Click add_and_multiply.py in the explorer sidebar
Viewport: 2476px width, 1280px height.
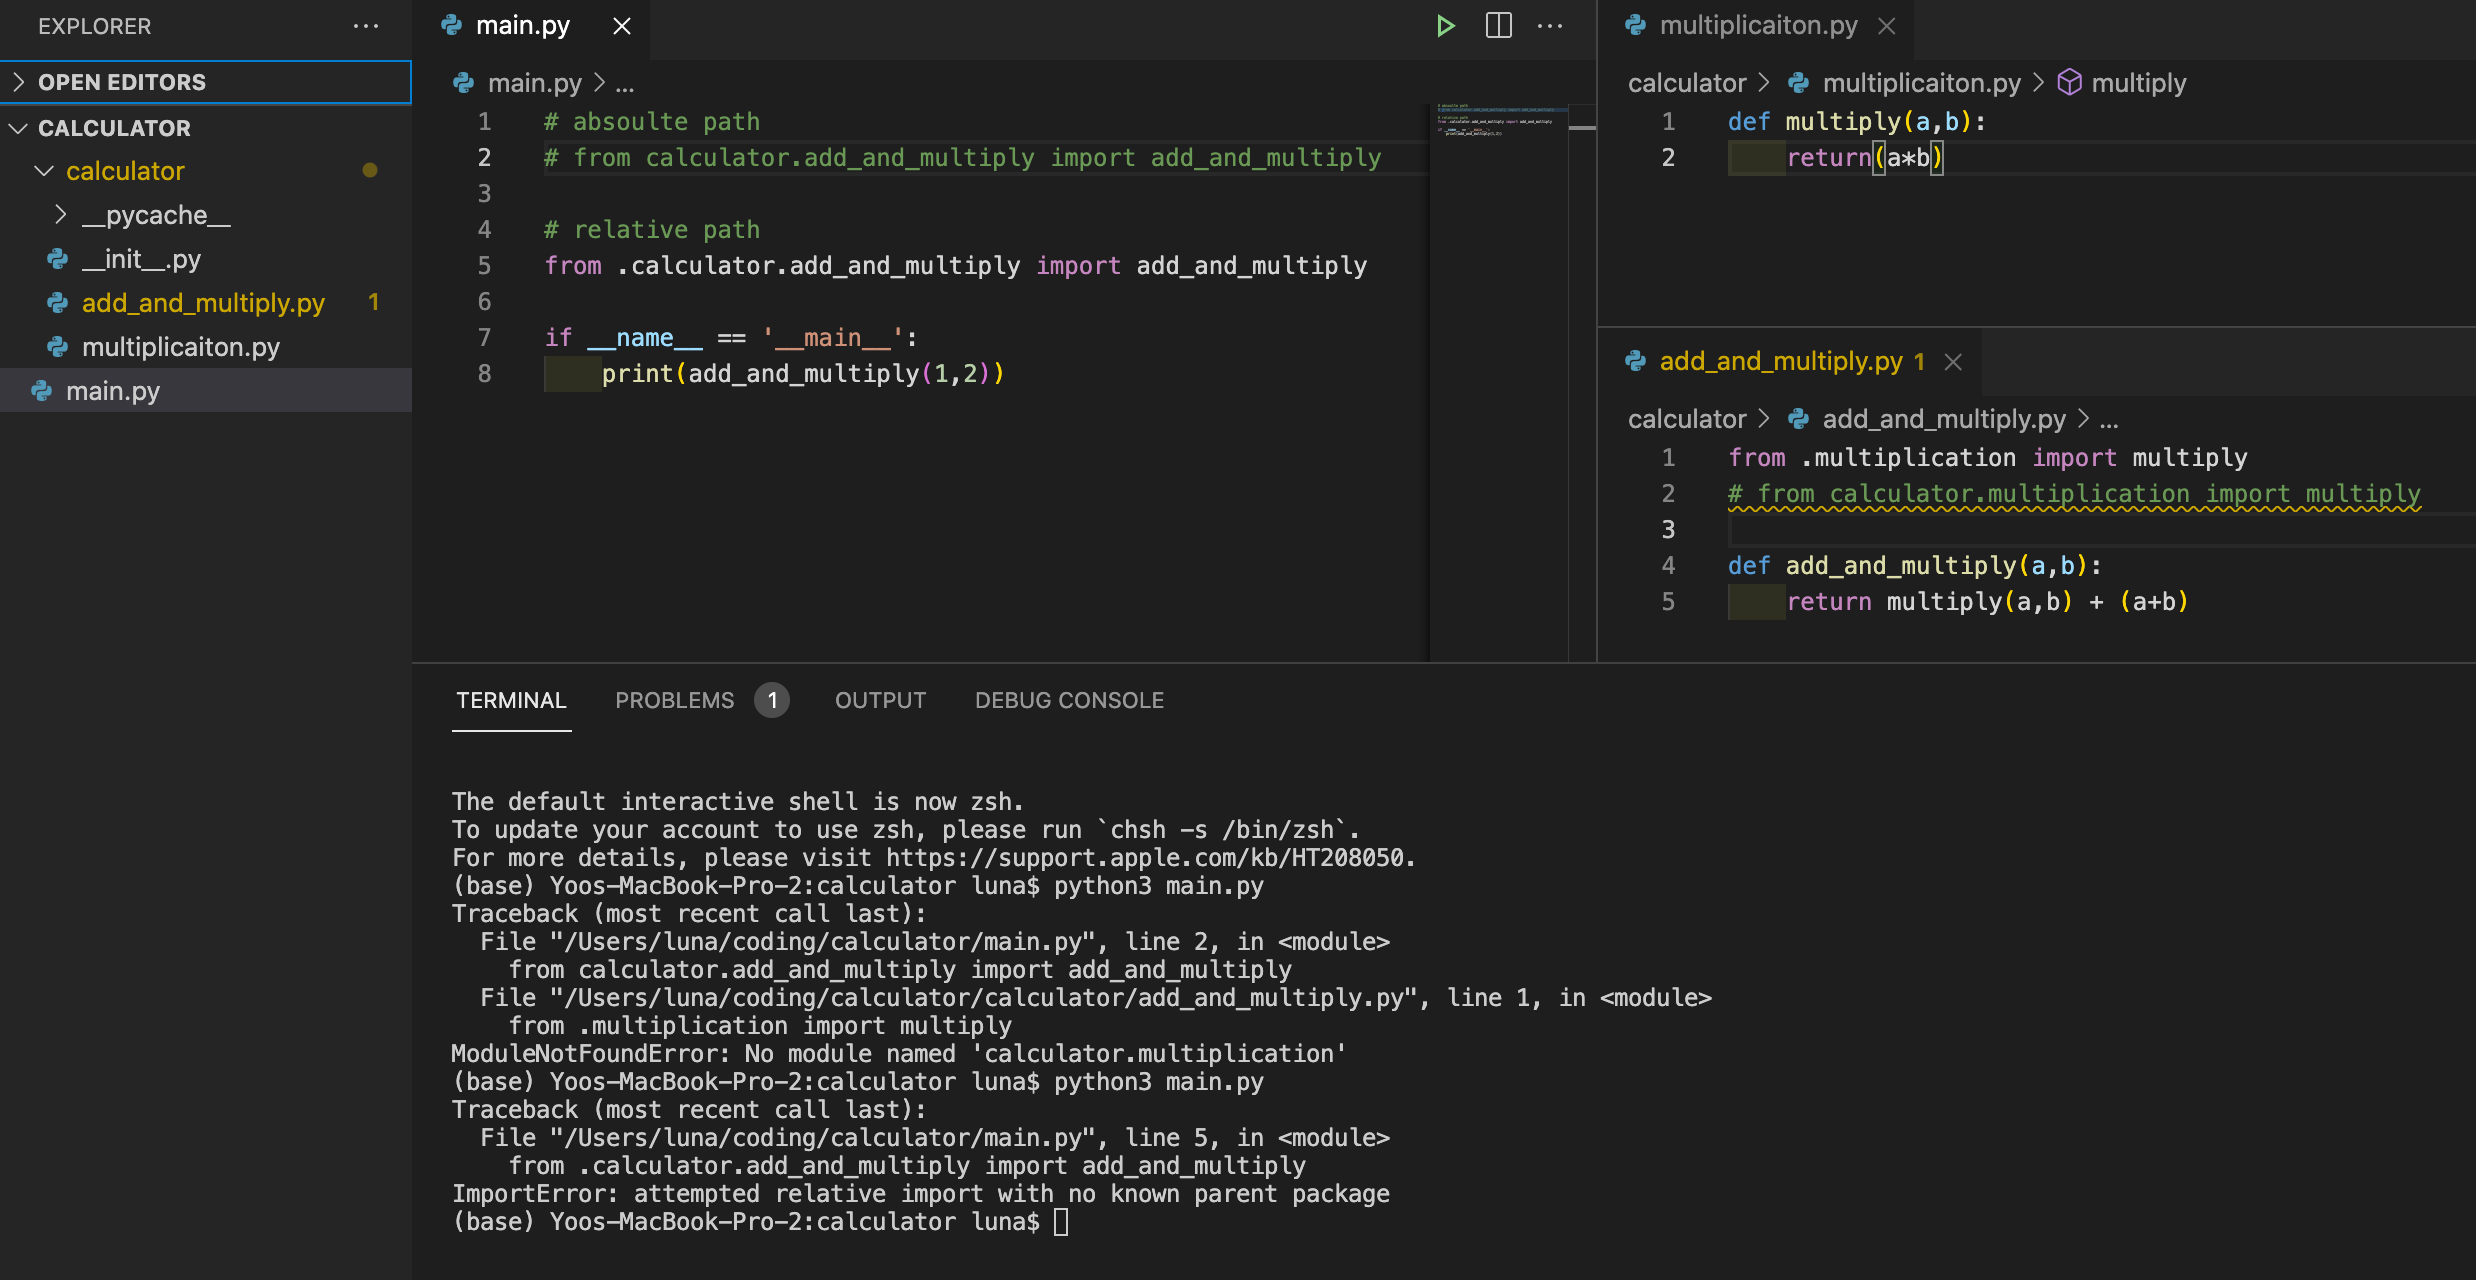(204, 302)
